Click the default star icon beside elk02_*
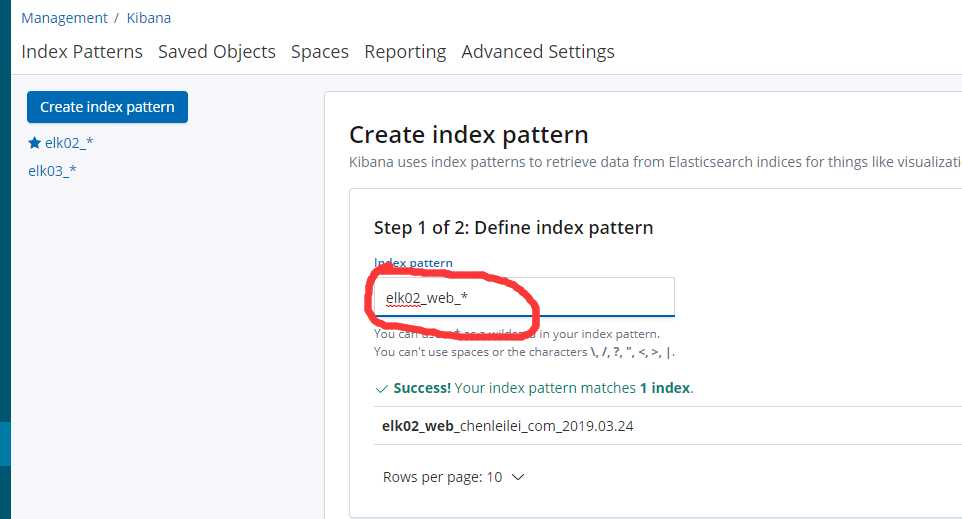The width and height of the screenshot is (962, 519). point(34,143)
